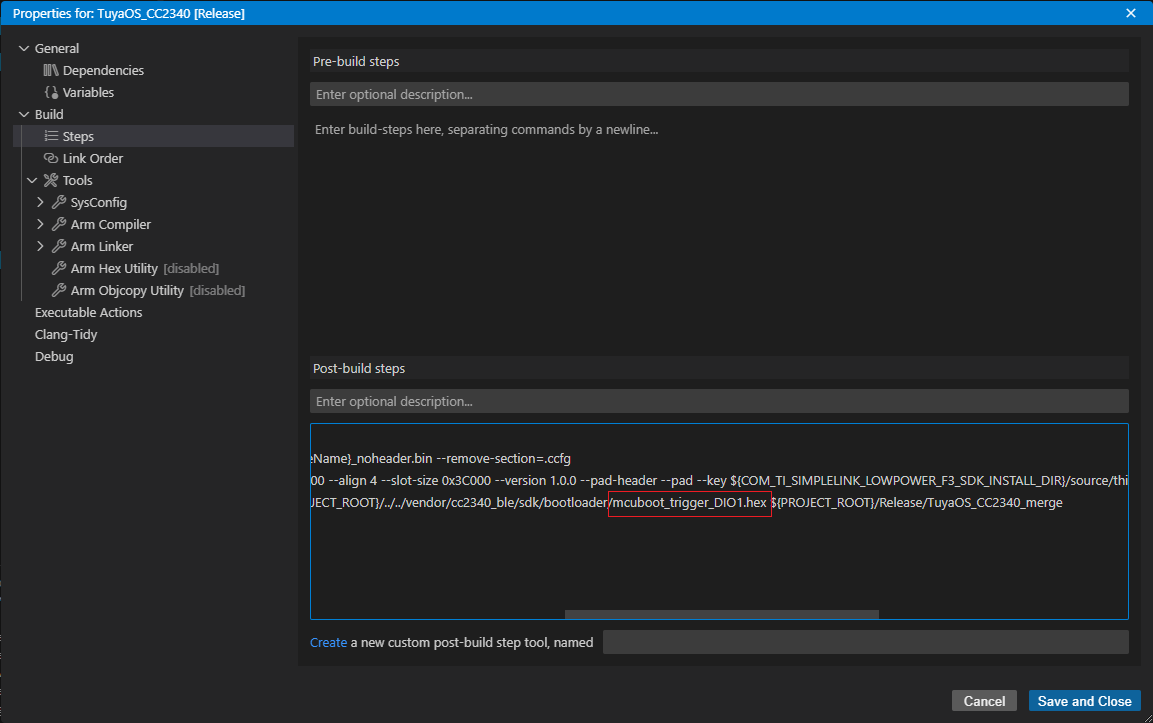
Task: Click the Pre-build steps heading
Action: (356, 62)
